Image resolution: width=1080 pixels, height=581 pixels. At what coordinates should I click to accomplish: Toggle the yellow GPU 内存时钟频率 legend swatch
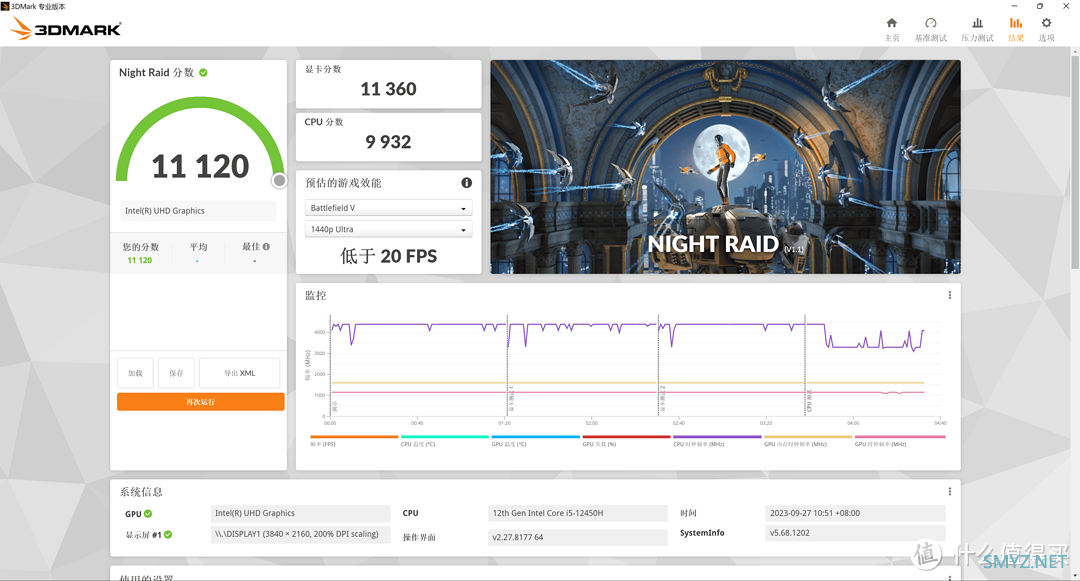point(808,436)
